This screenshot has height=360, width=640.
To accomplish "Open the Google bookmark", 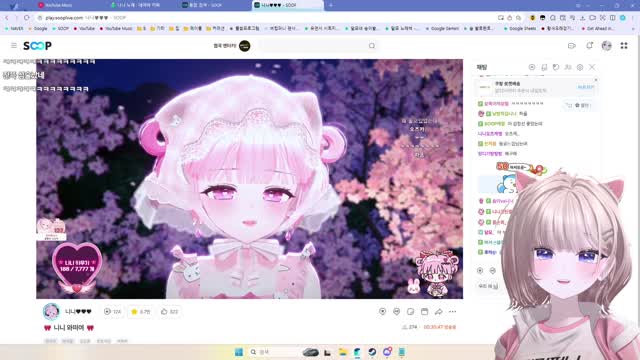I will (x=37, y=29).
